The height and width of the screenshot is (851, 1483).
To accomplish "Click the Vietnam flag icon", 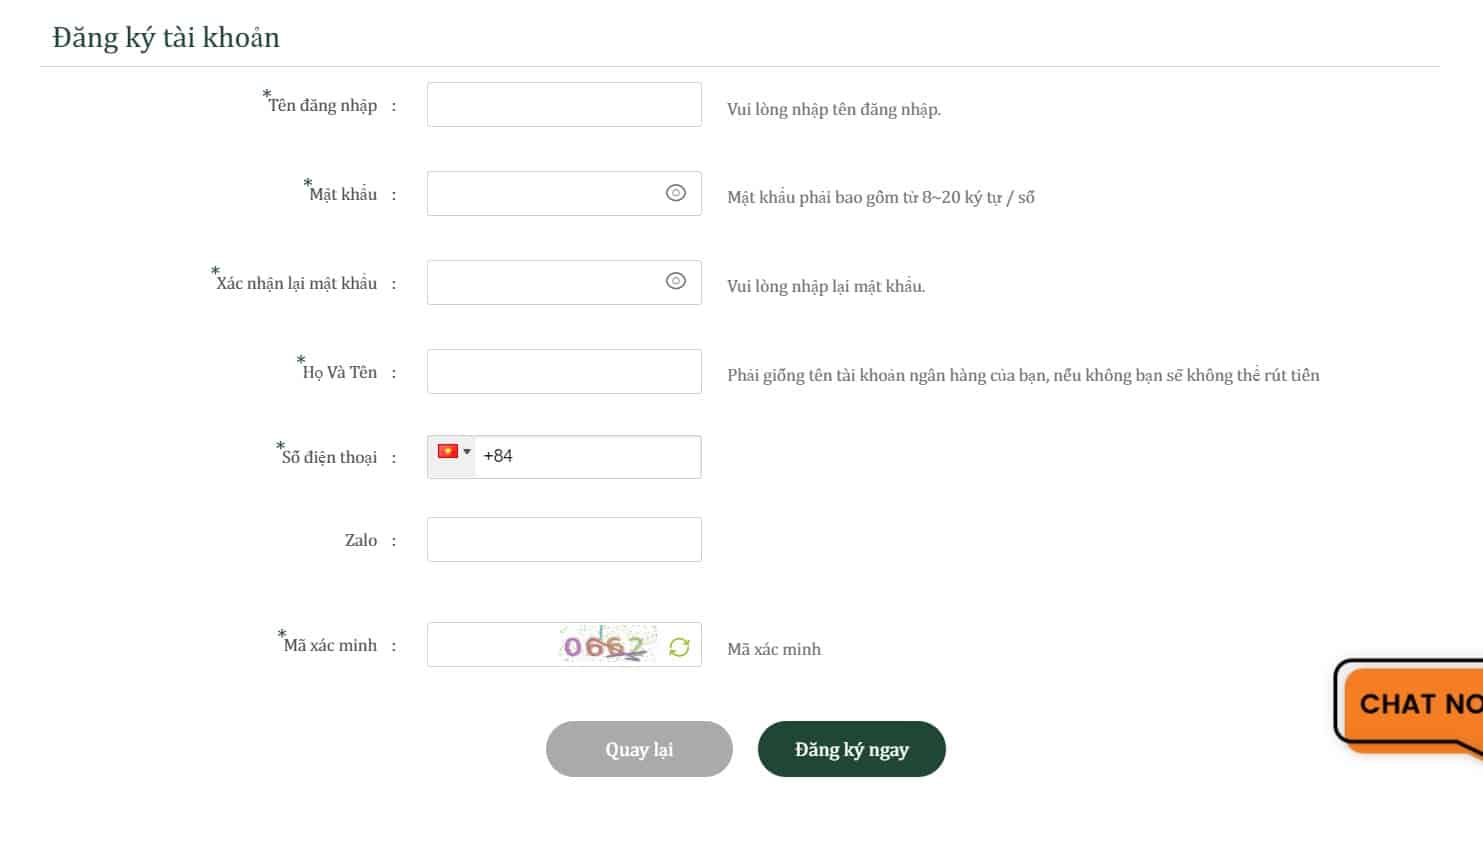I will pos(448,451).
